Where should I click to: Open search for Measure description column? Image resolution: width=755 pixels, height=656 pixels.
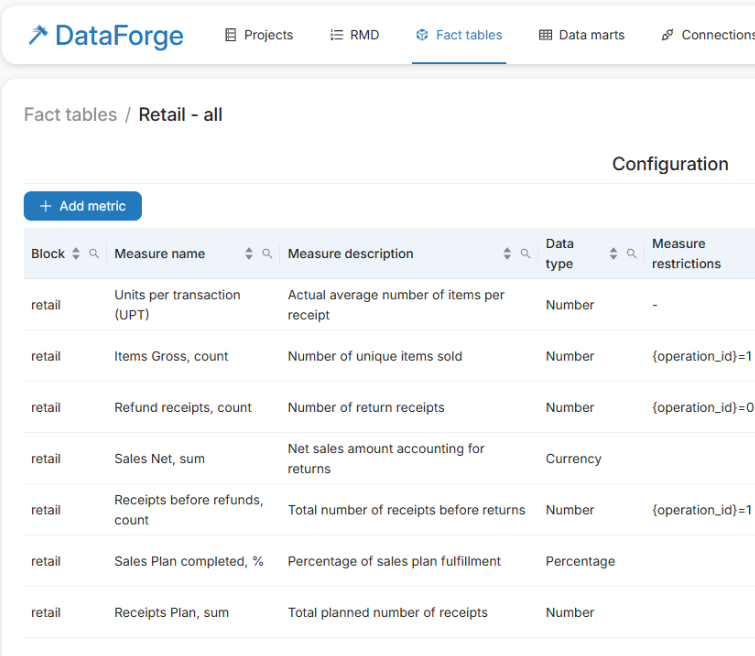(525, 254)
